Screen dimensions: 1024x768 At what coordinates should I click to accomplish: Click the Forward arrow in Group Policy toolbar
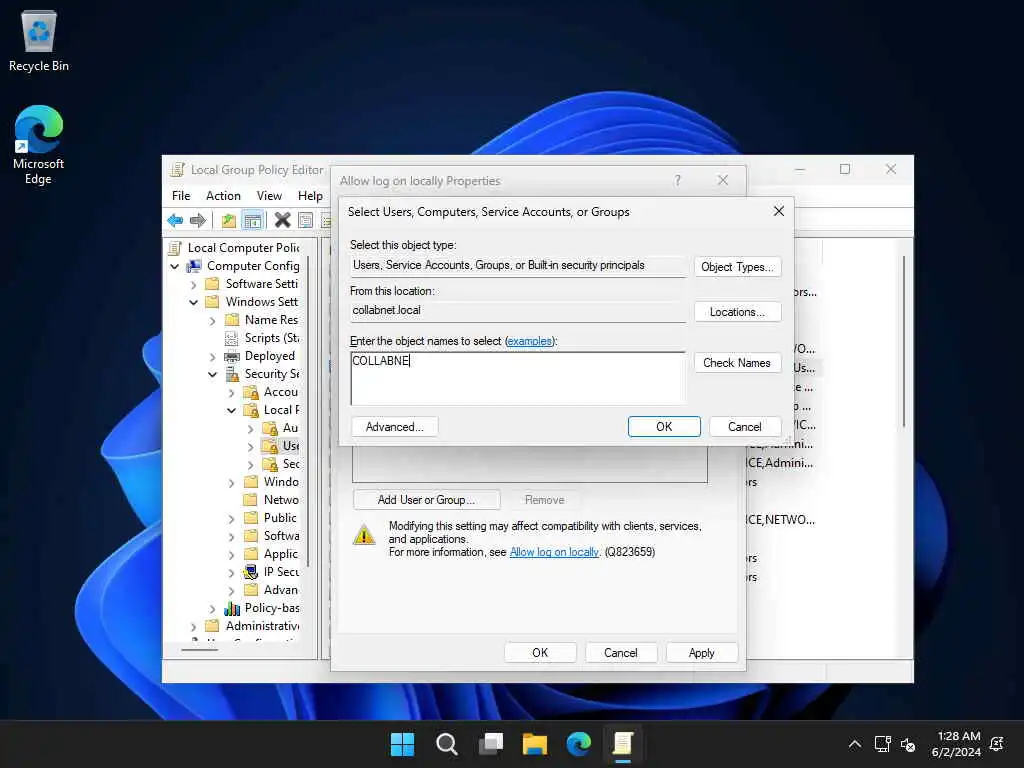197,220
